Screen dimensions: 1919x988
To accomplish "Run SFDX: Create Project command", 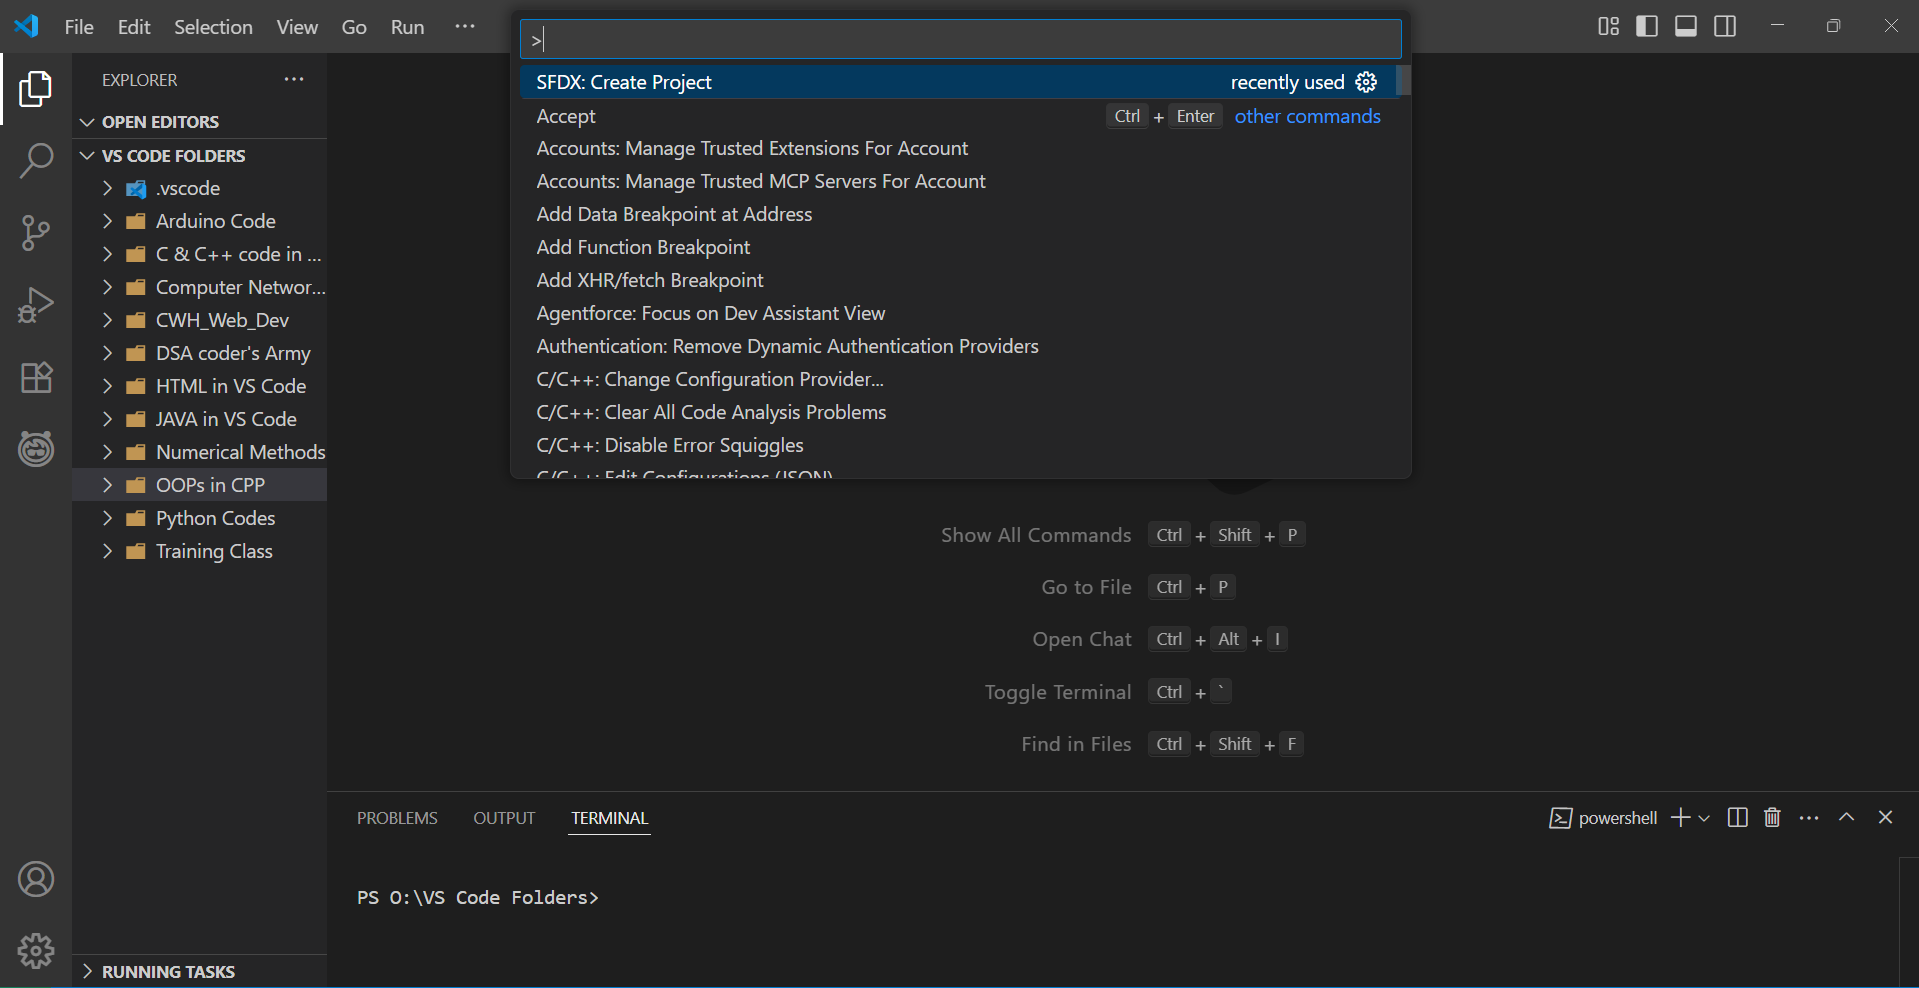I will pos(958,82).
